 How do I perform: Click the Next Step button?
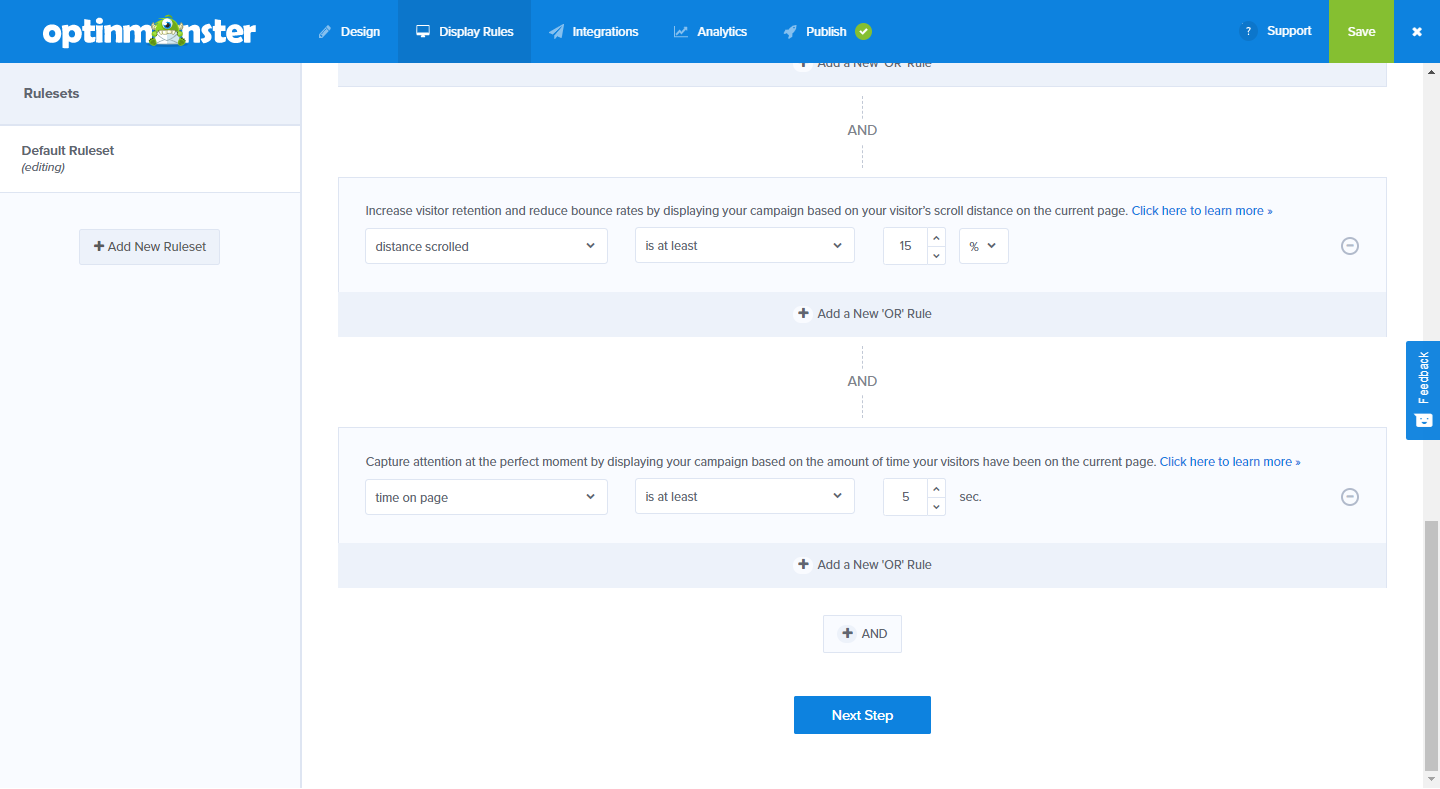862,715
